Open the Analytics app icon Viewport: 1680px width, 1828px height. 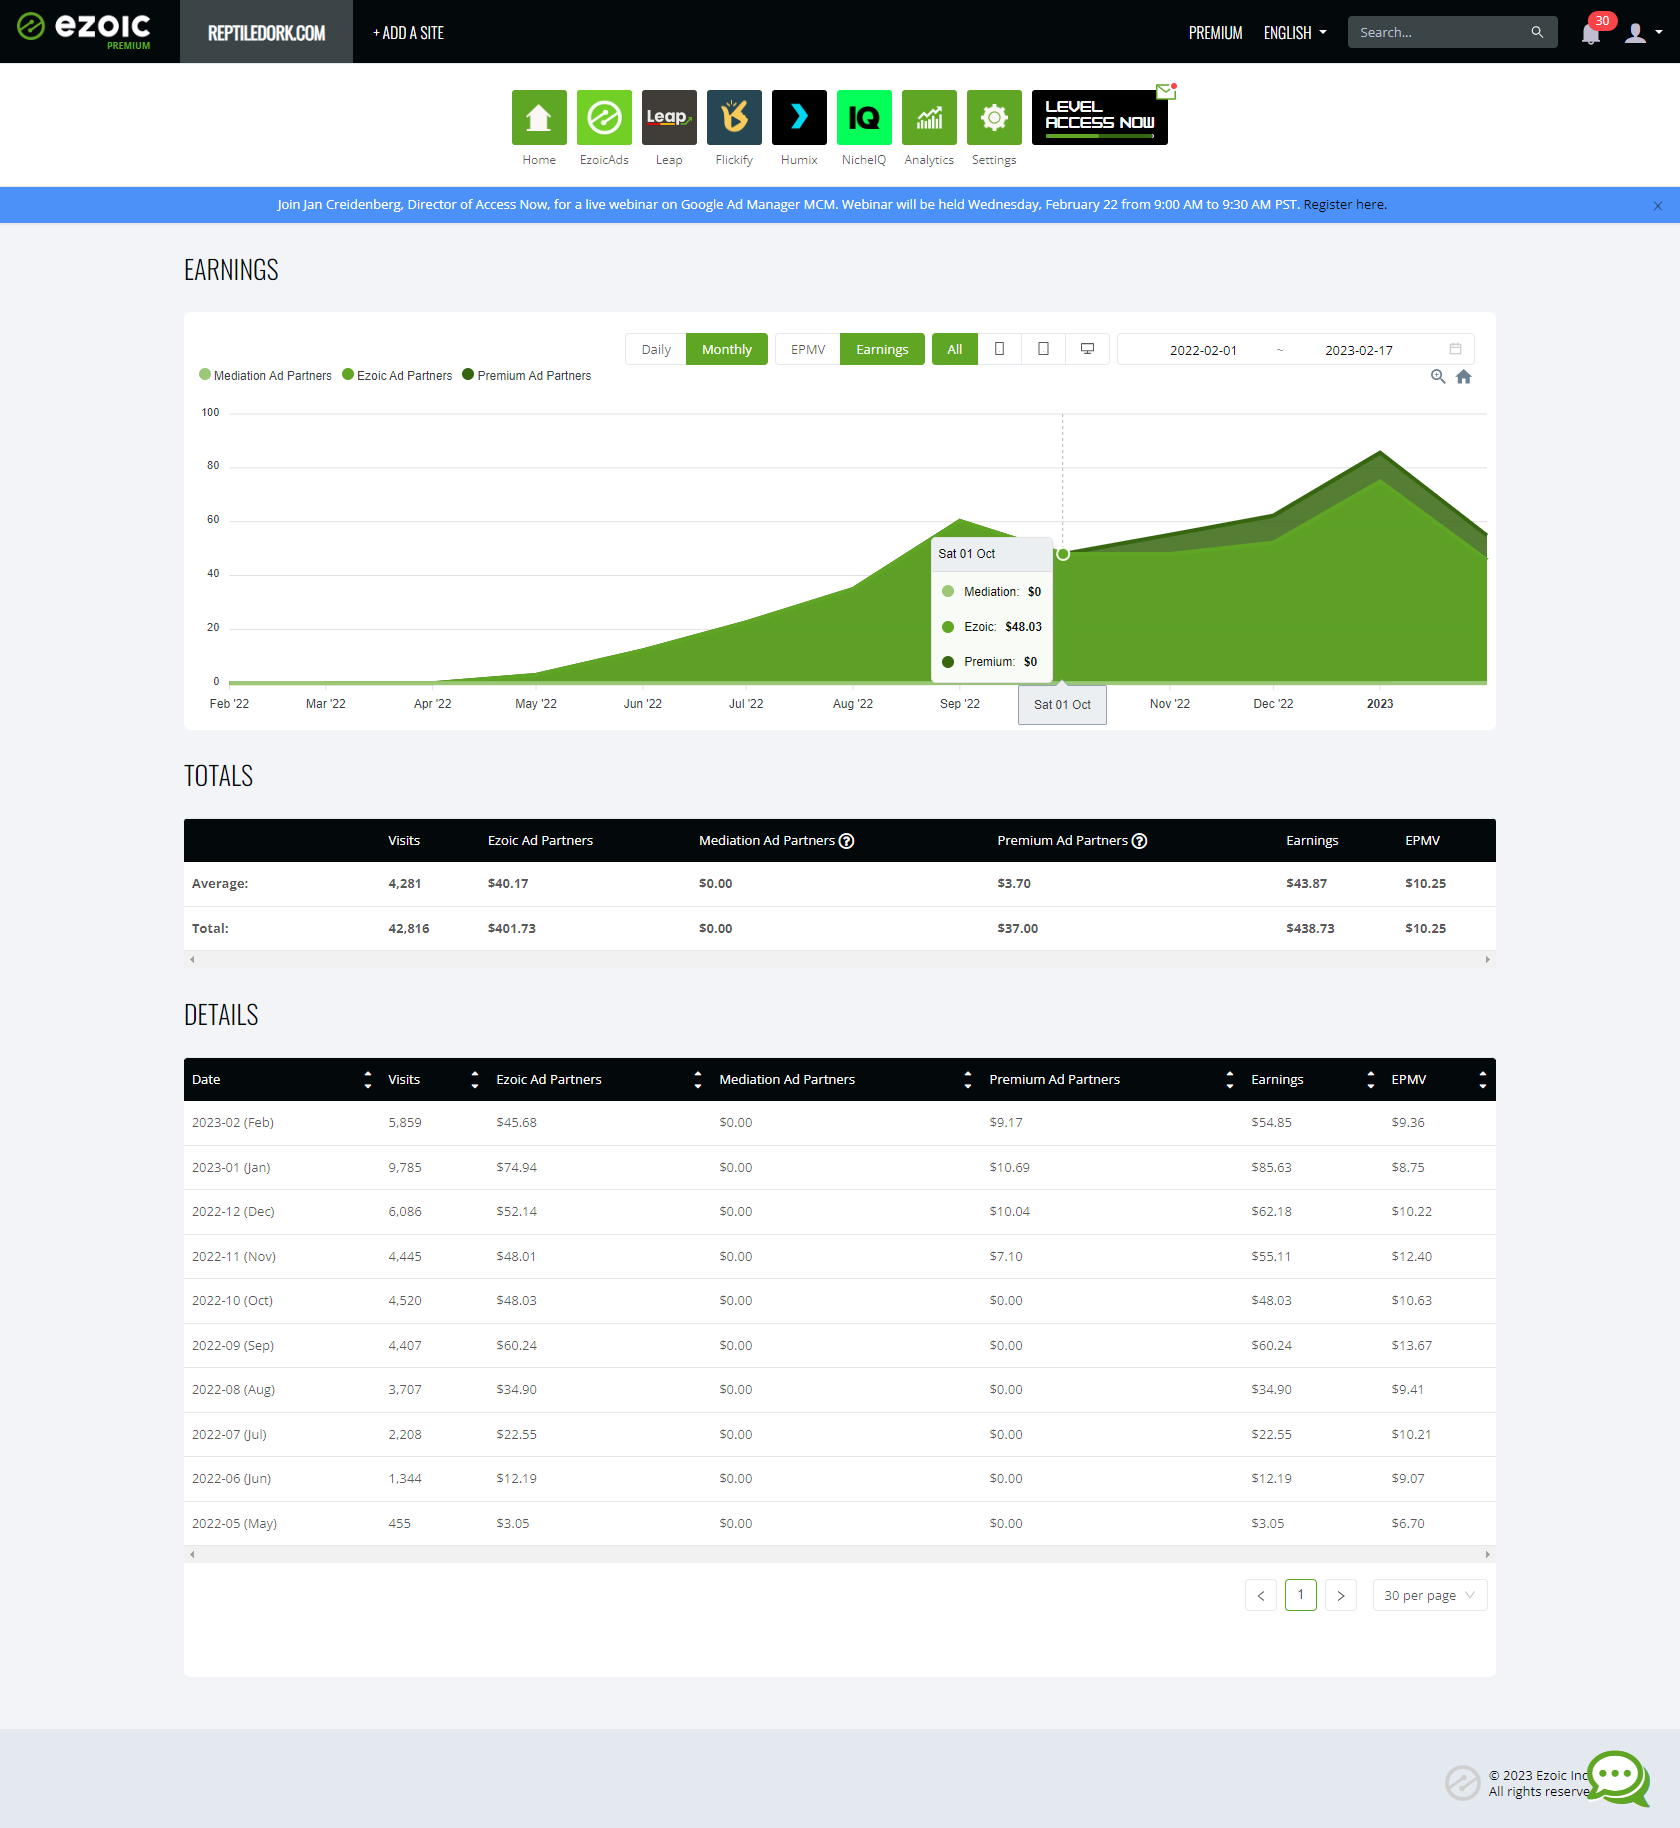pos(929,118)
